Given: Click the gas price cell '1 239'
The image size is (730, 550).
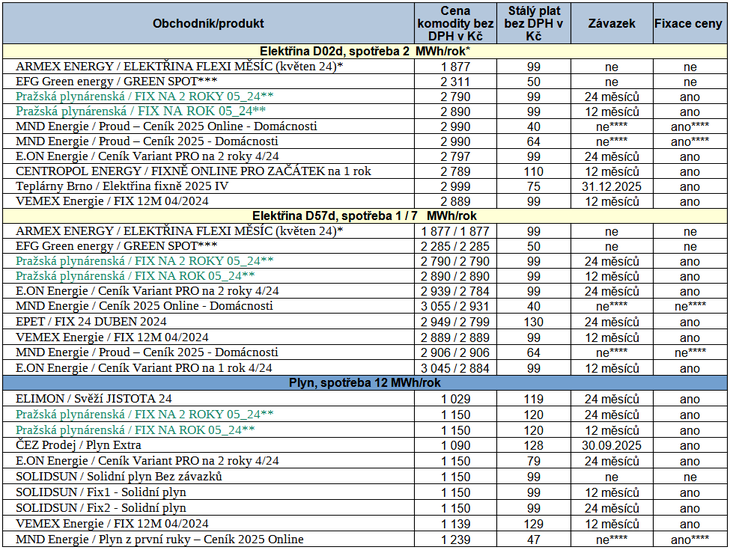Looking at the screenshot, I should 455,540.
